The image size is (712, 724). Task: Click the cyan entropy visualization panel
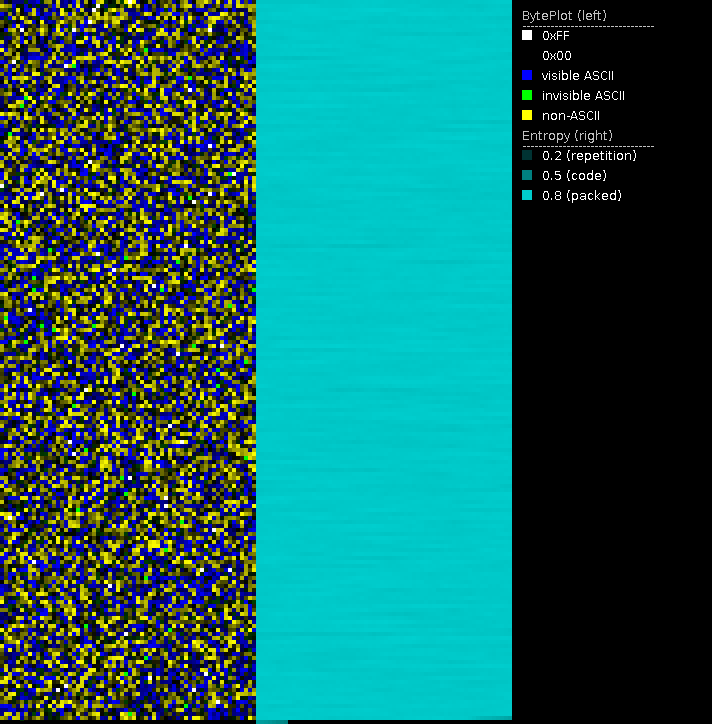tap(384, 360)
